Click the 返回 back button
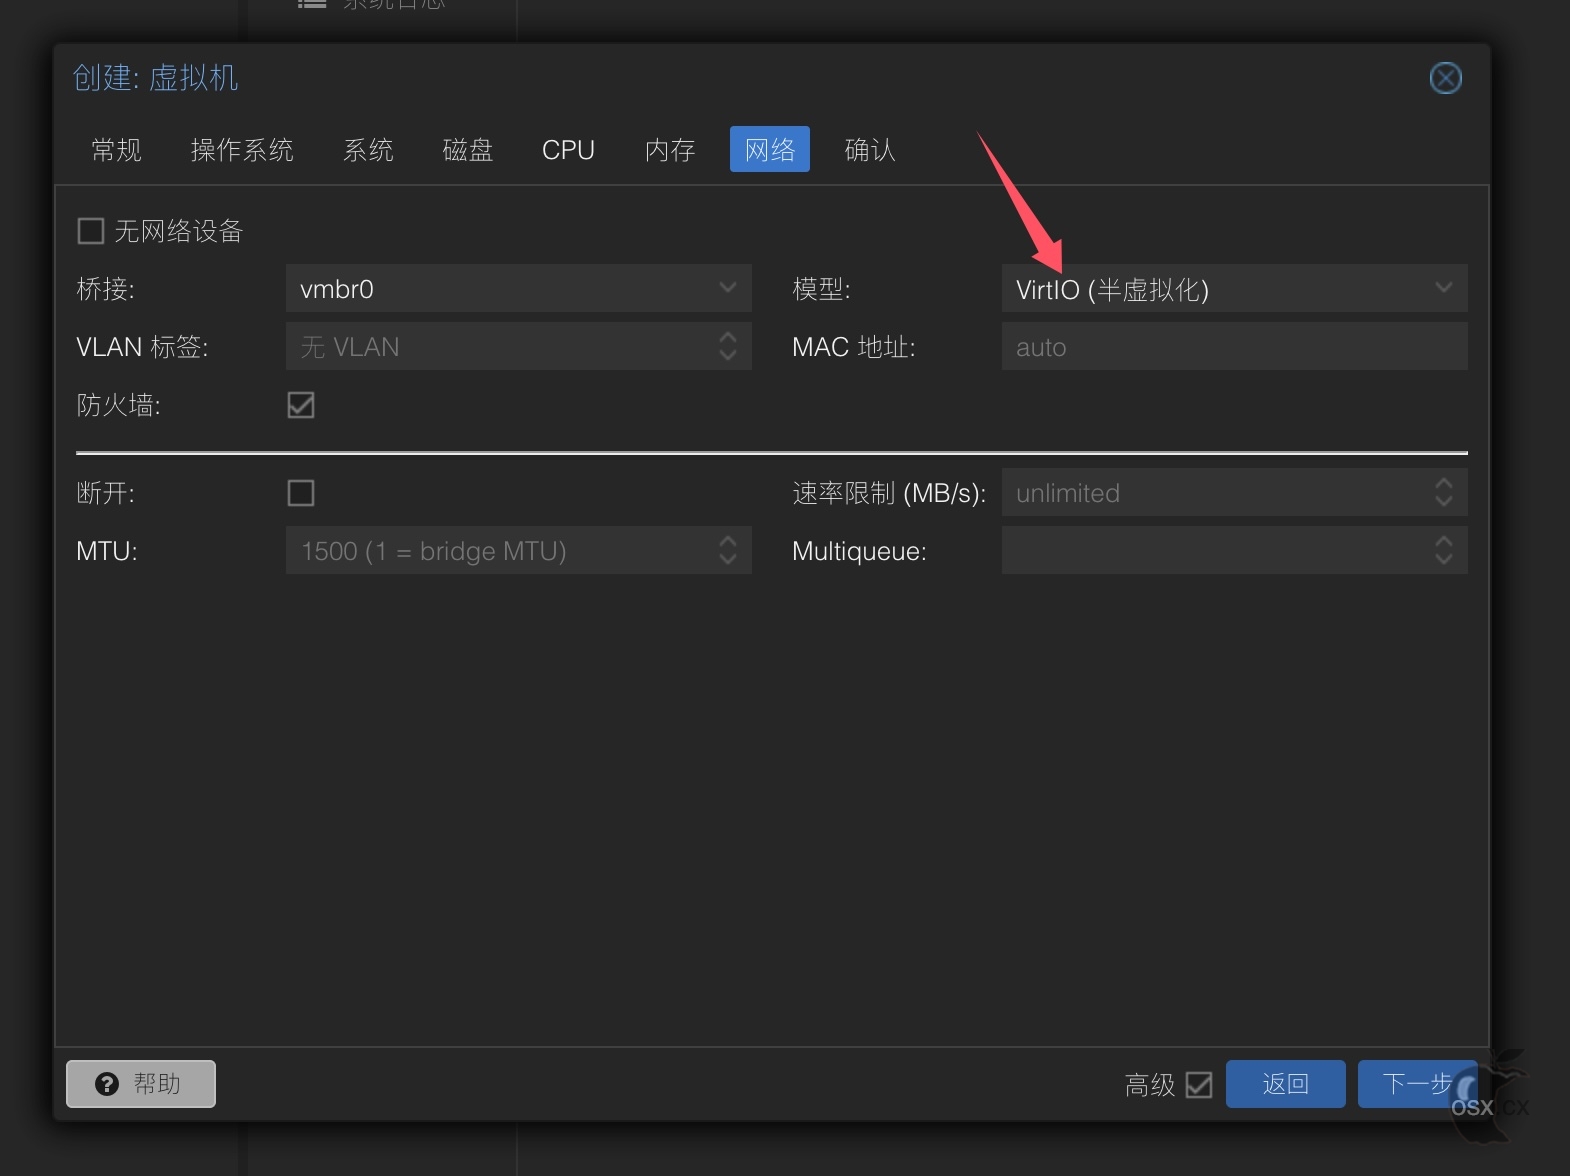Screen dimensions: 1570x1176 click(1285, 1084)
